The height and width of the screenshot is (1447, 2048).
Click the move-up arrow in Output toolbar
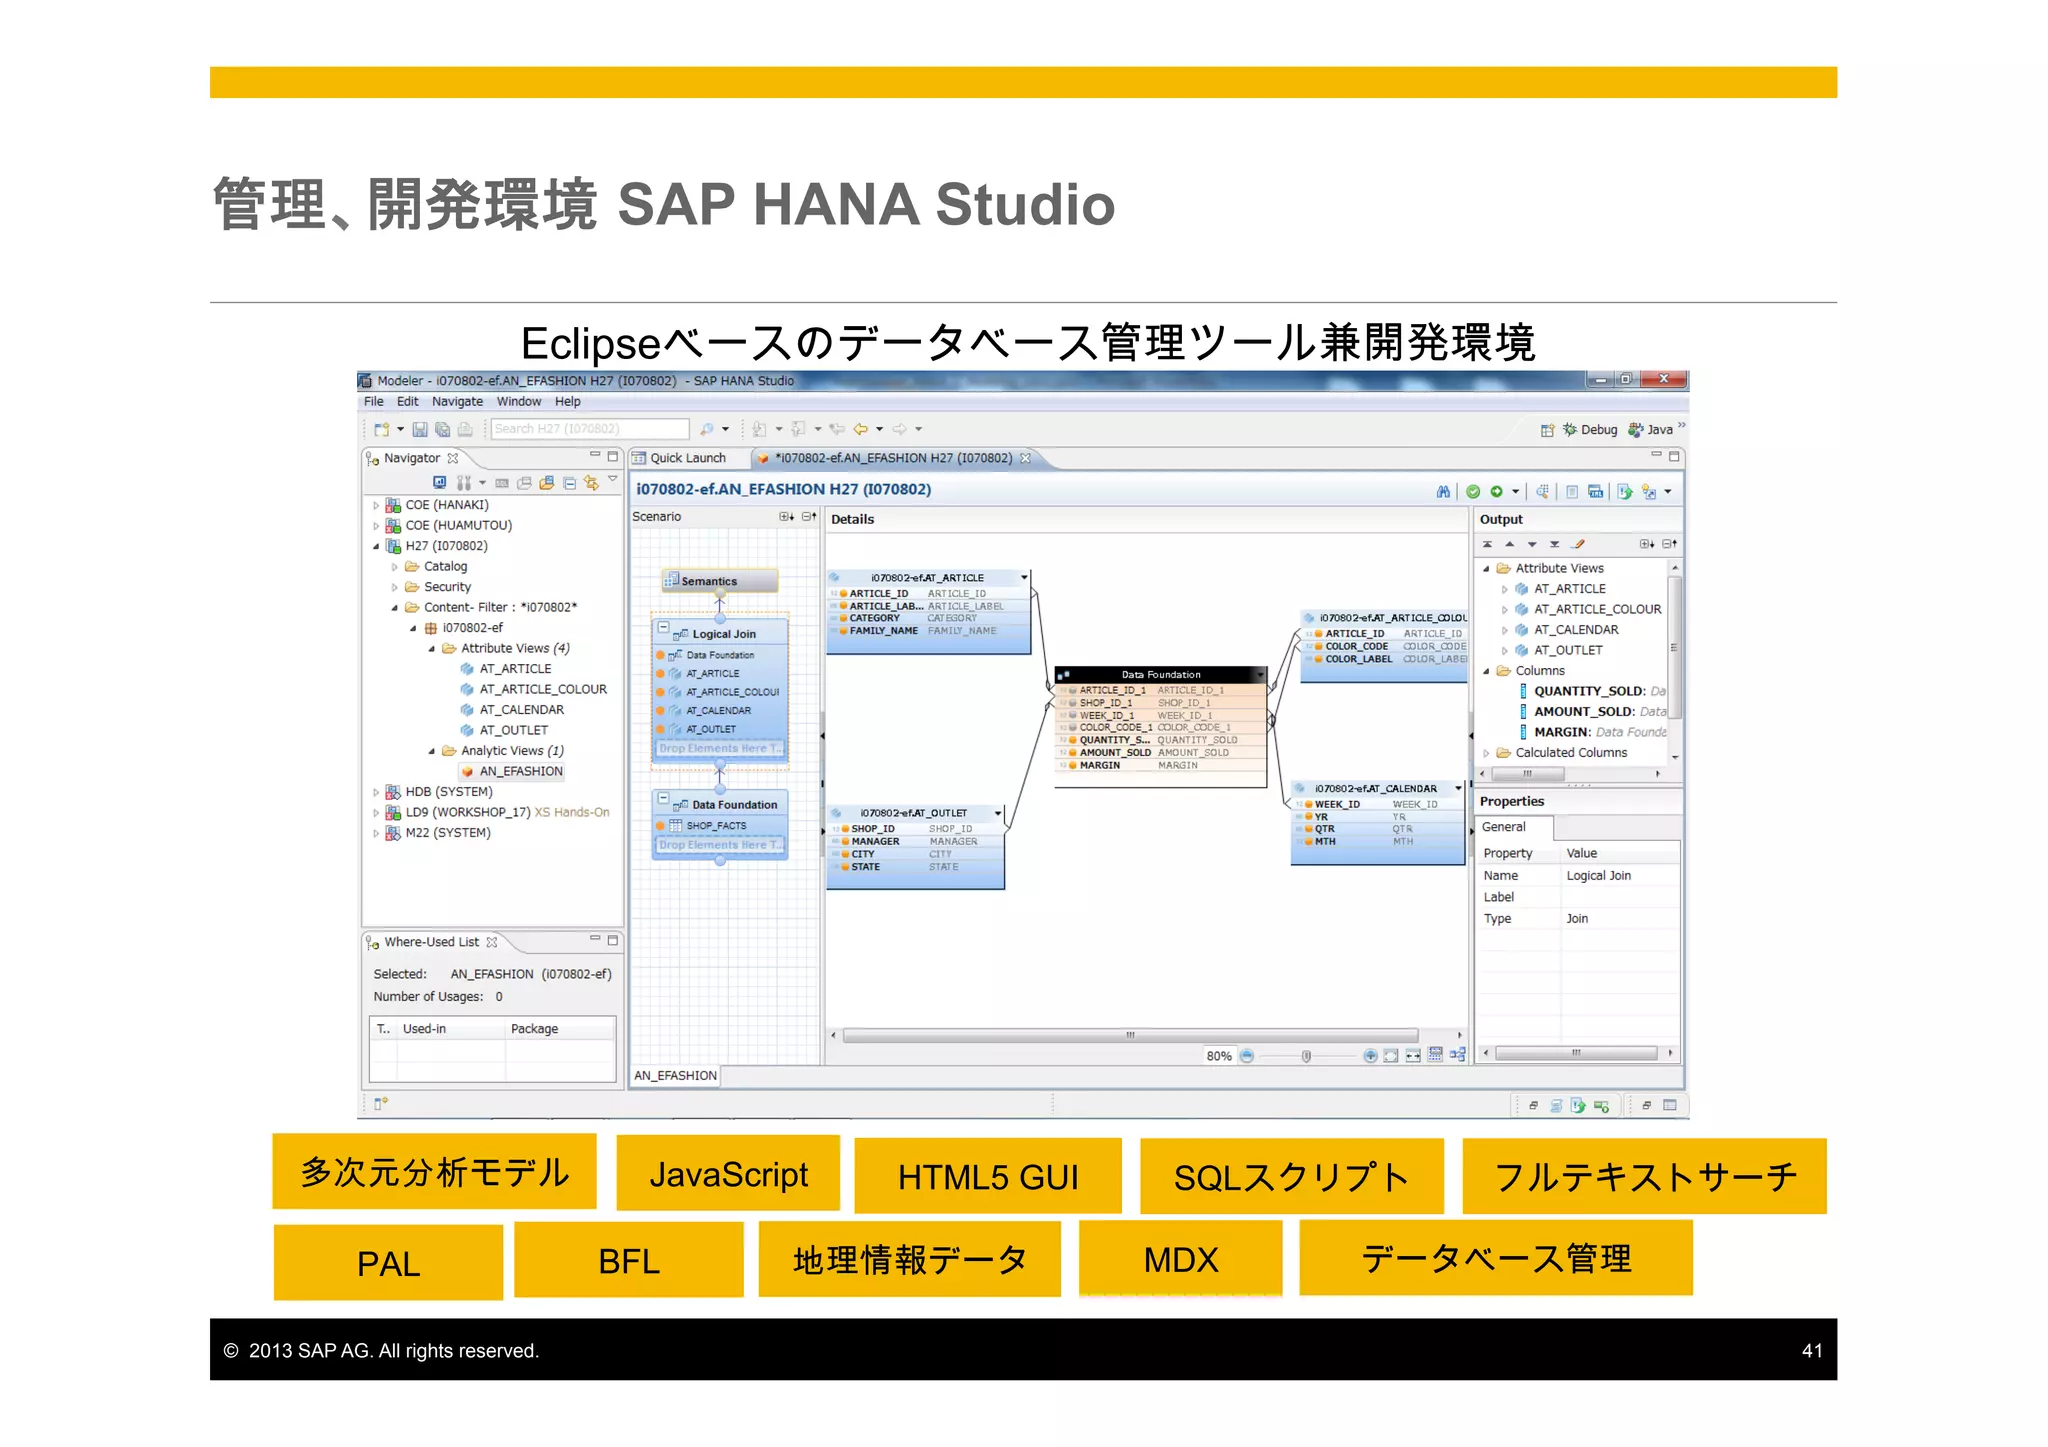click(1510, 544)
